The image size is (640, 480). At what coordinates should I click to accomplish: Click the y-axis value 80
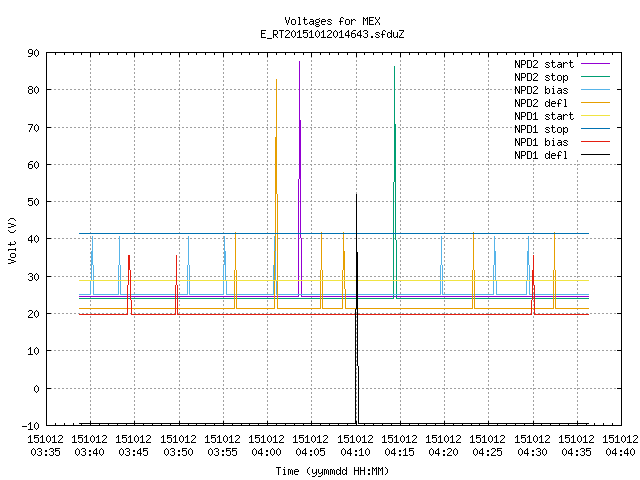point(33,90)
